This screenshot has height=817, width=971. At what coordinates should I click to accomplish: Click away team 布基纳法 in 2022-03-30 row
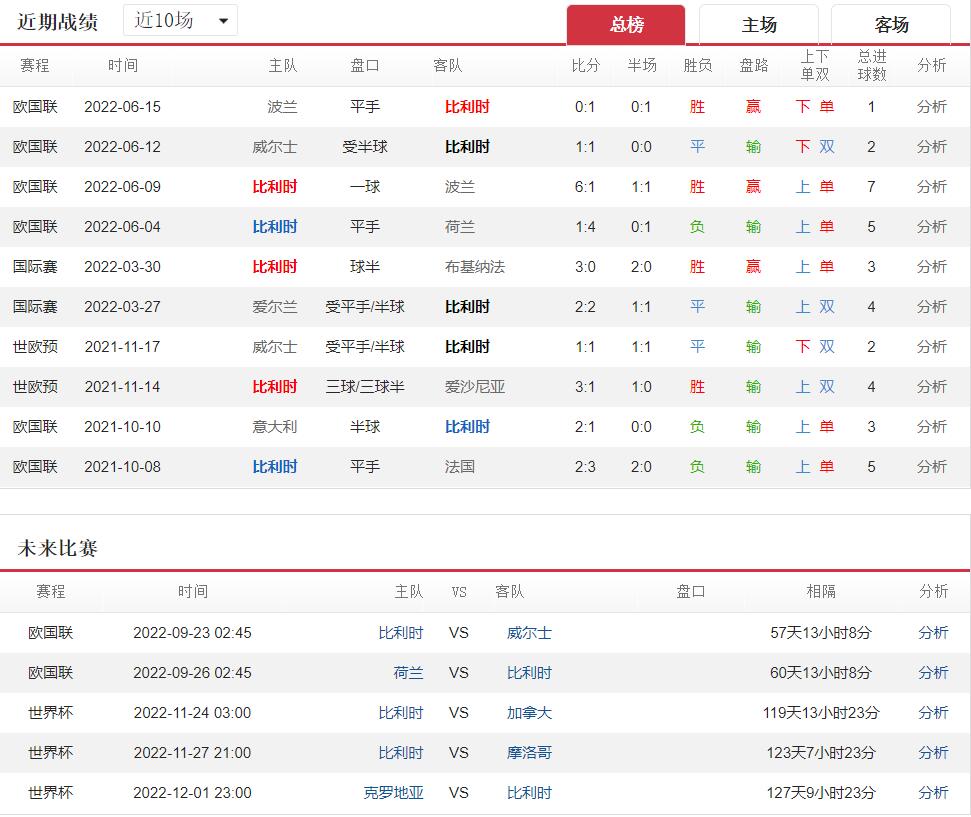(x=475, y=266)
